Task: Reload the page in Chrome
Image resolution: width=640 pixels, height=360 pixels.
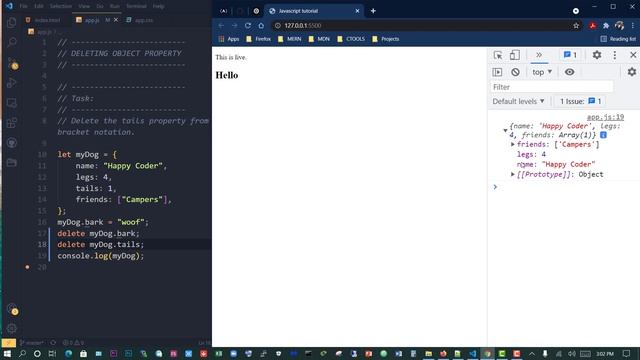Action: coord(248,25)
